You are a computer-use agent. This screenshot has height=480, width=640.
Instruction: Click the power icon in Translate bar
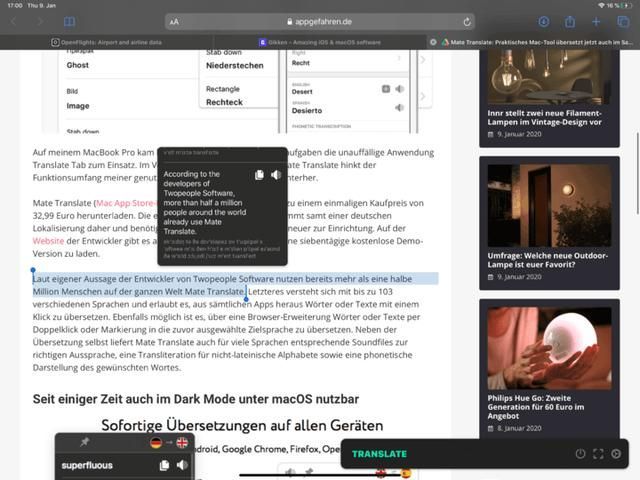(x=580, y=454)
